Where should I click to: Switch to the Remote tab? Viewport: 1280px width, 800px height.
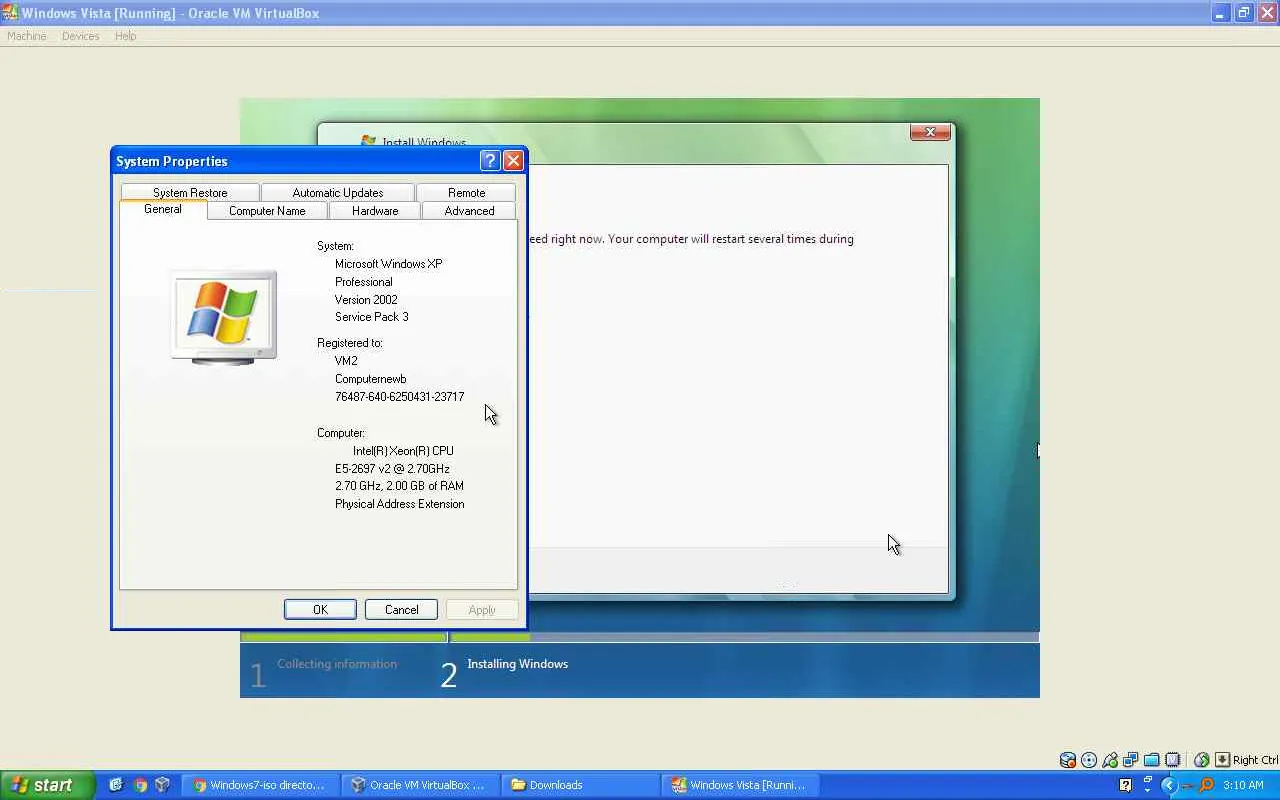point(467,192)
